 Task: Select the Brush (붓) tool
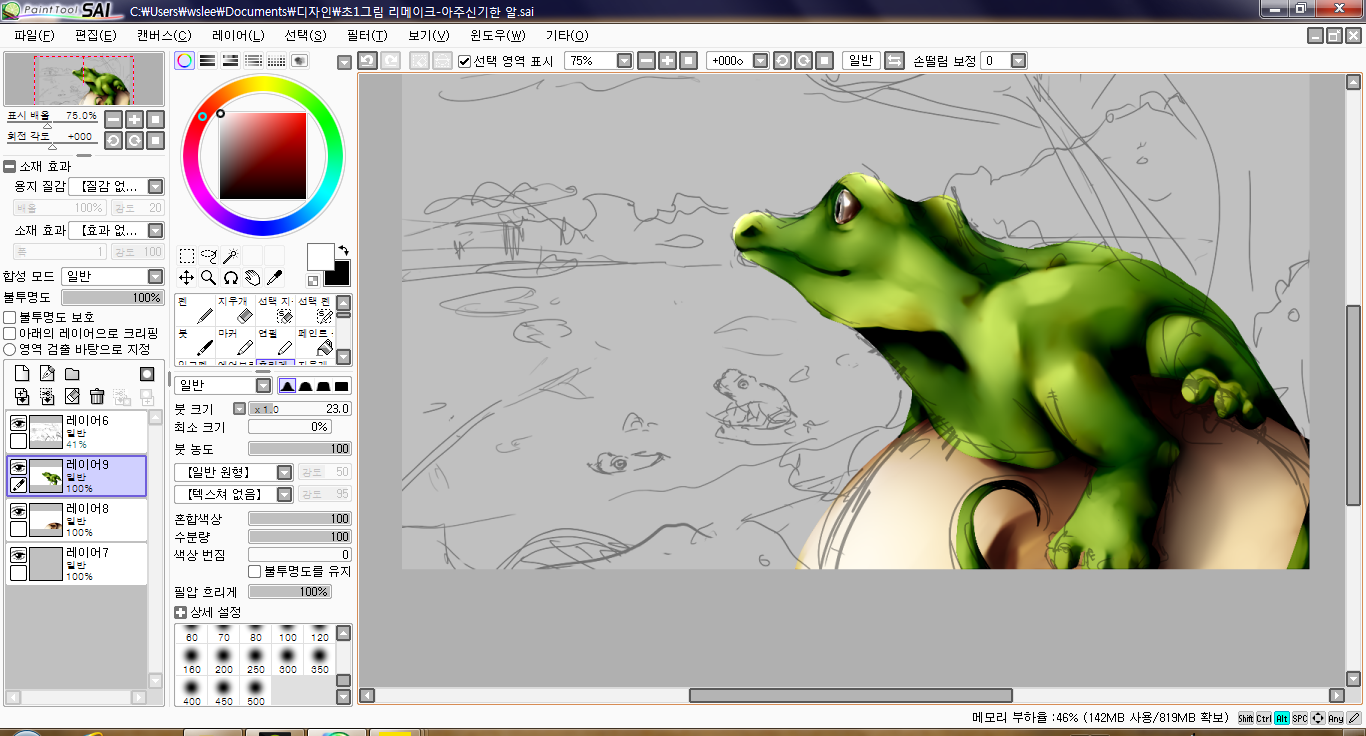point(195,342)
